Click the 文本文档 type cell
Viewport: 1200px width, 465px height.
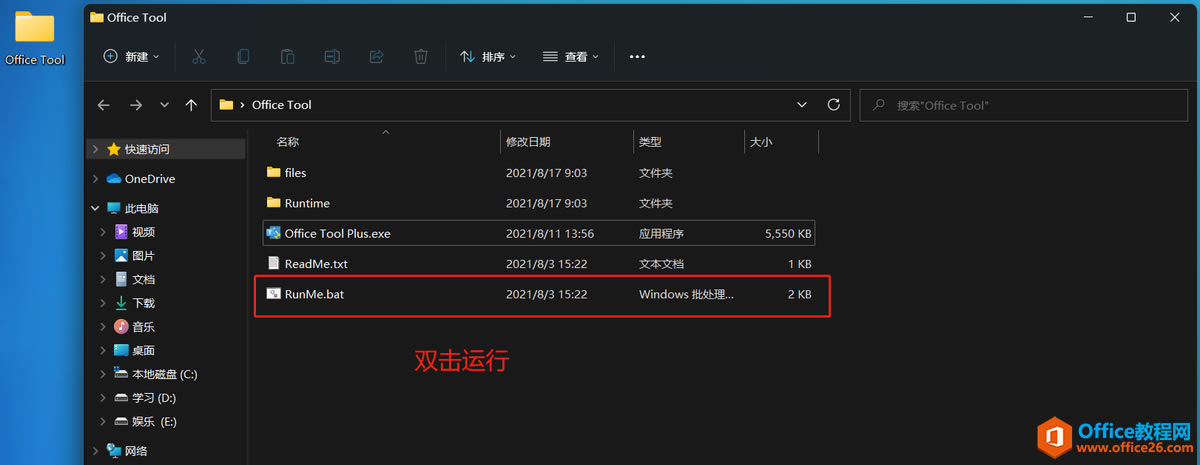[662, 264]
